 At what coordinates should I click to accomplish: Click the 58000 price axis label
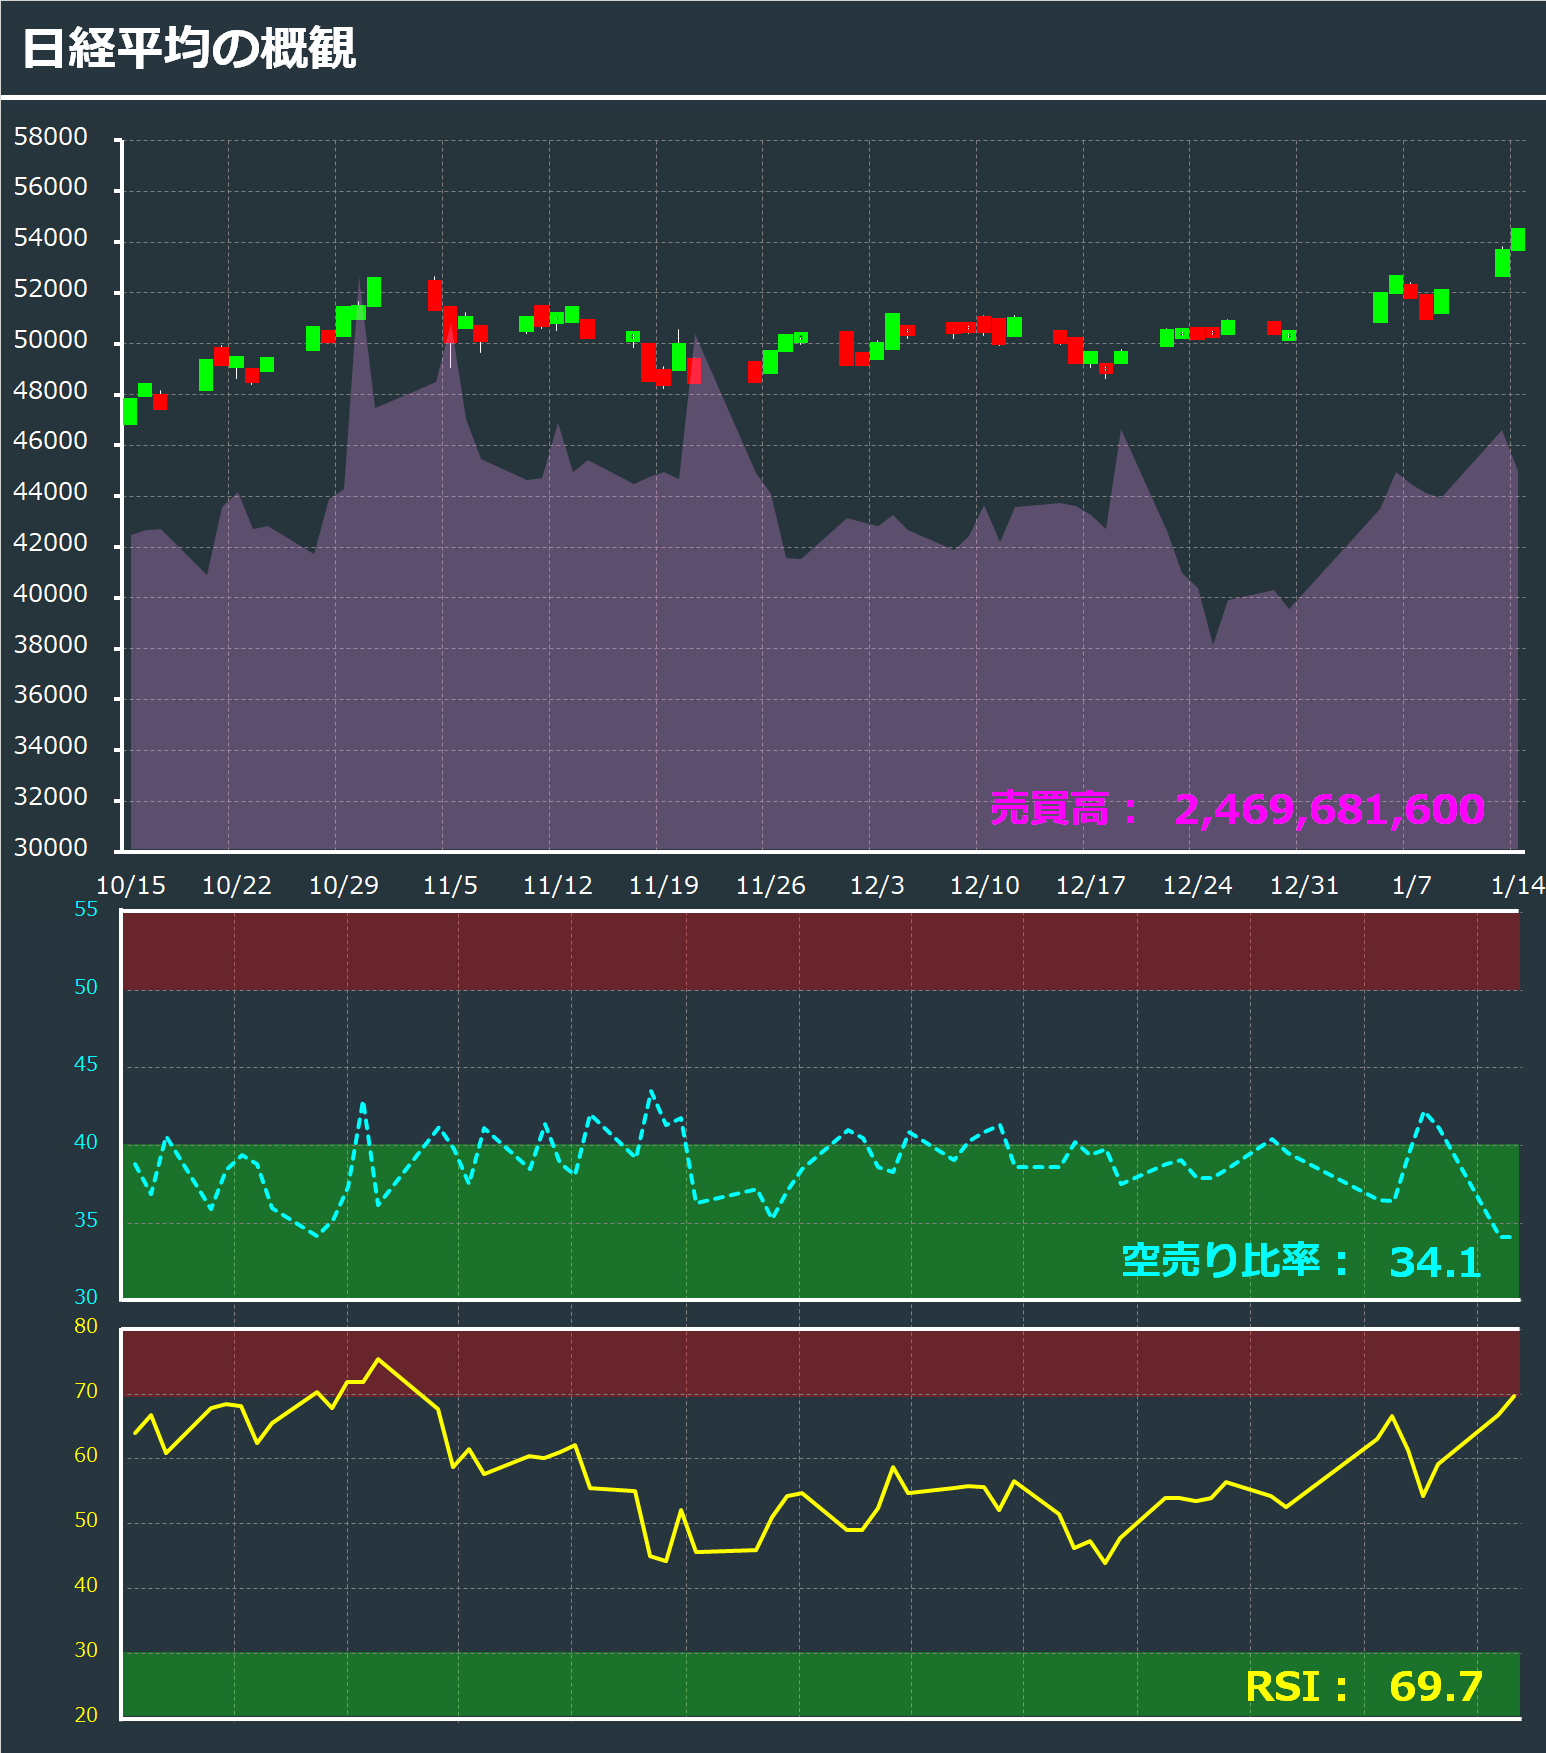pyautogui.click(x=50, y=137)
